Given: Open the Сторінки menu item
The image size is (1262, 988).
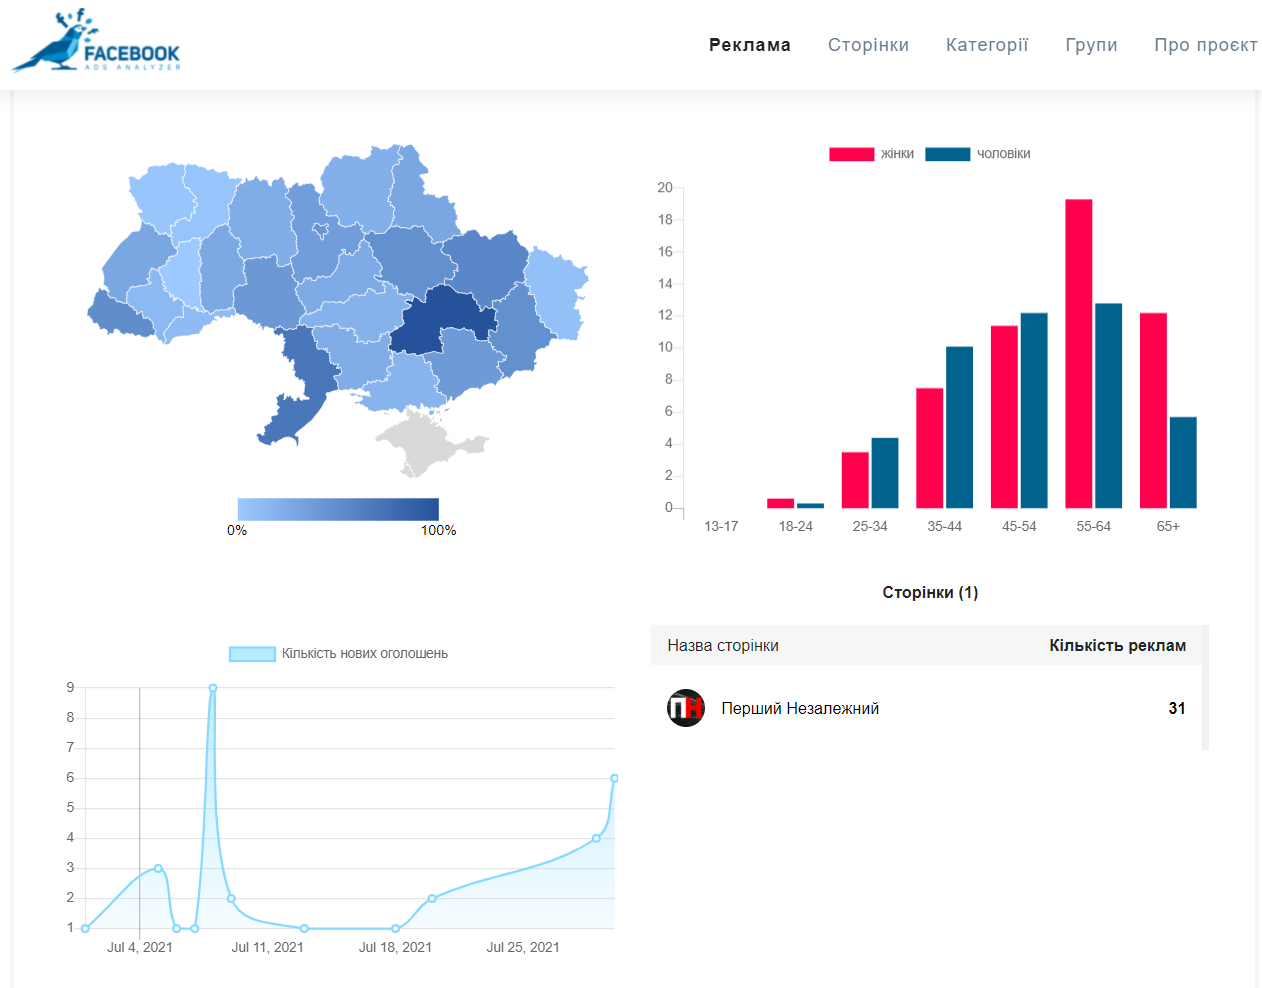Looking at the screenshot, I should tap(868, 45).
